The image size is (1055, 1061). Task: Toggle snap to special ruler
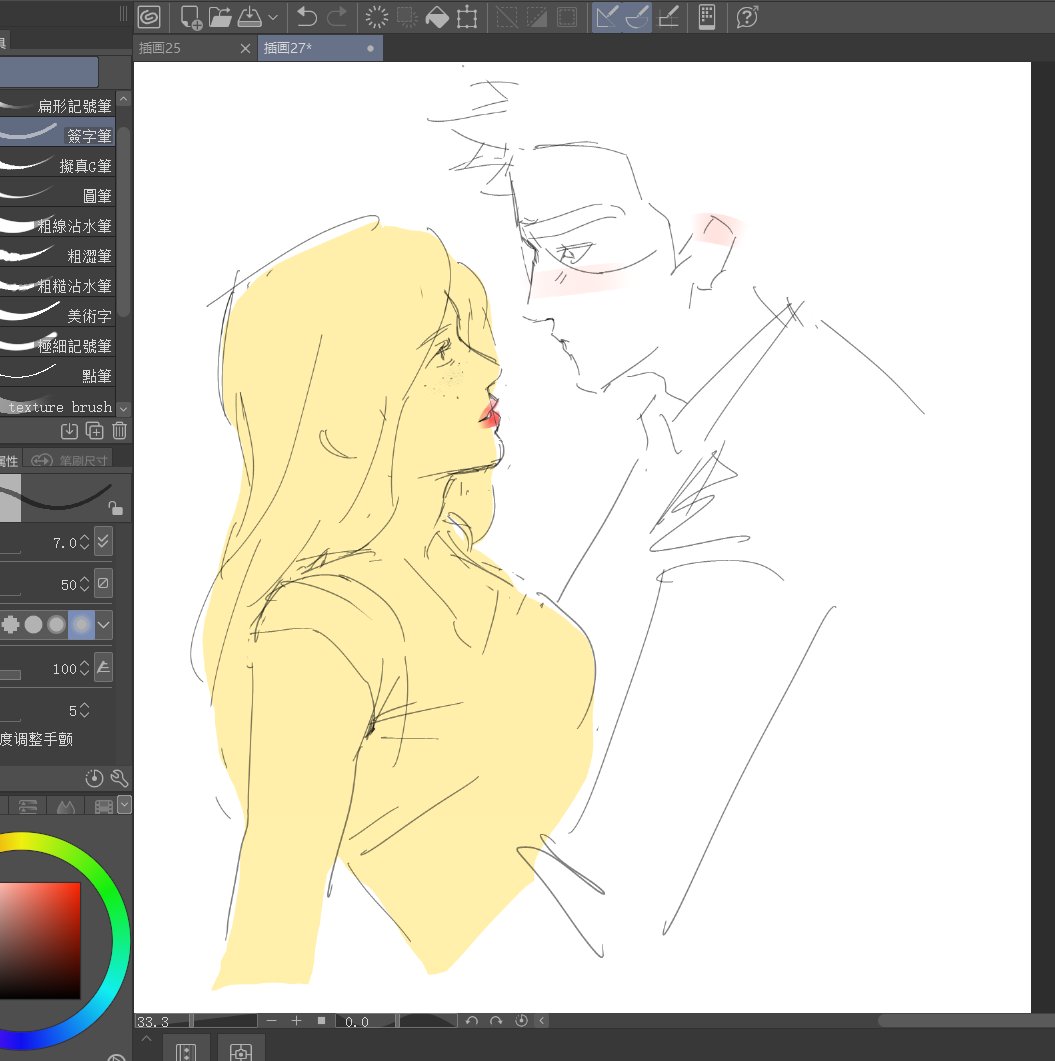click(x=637, y=17)
